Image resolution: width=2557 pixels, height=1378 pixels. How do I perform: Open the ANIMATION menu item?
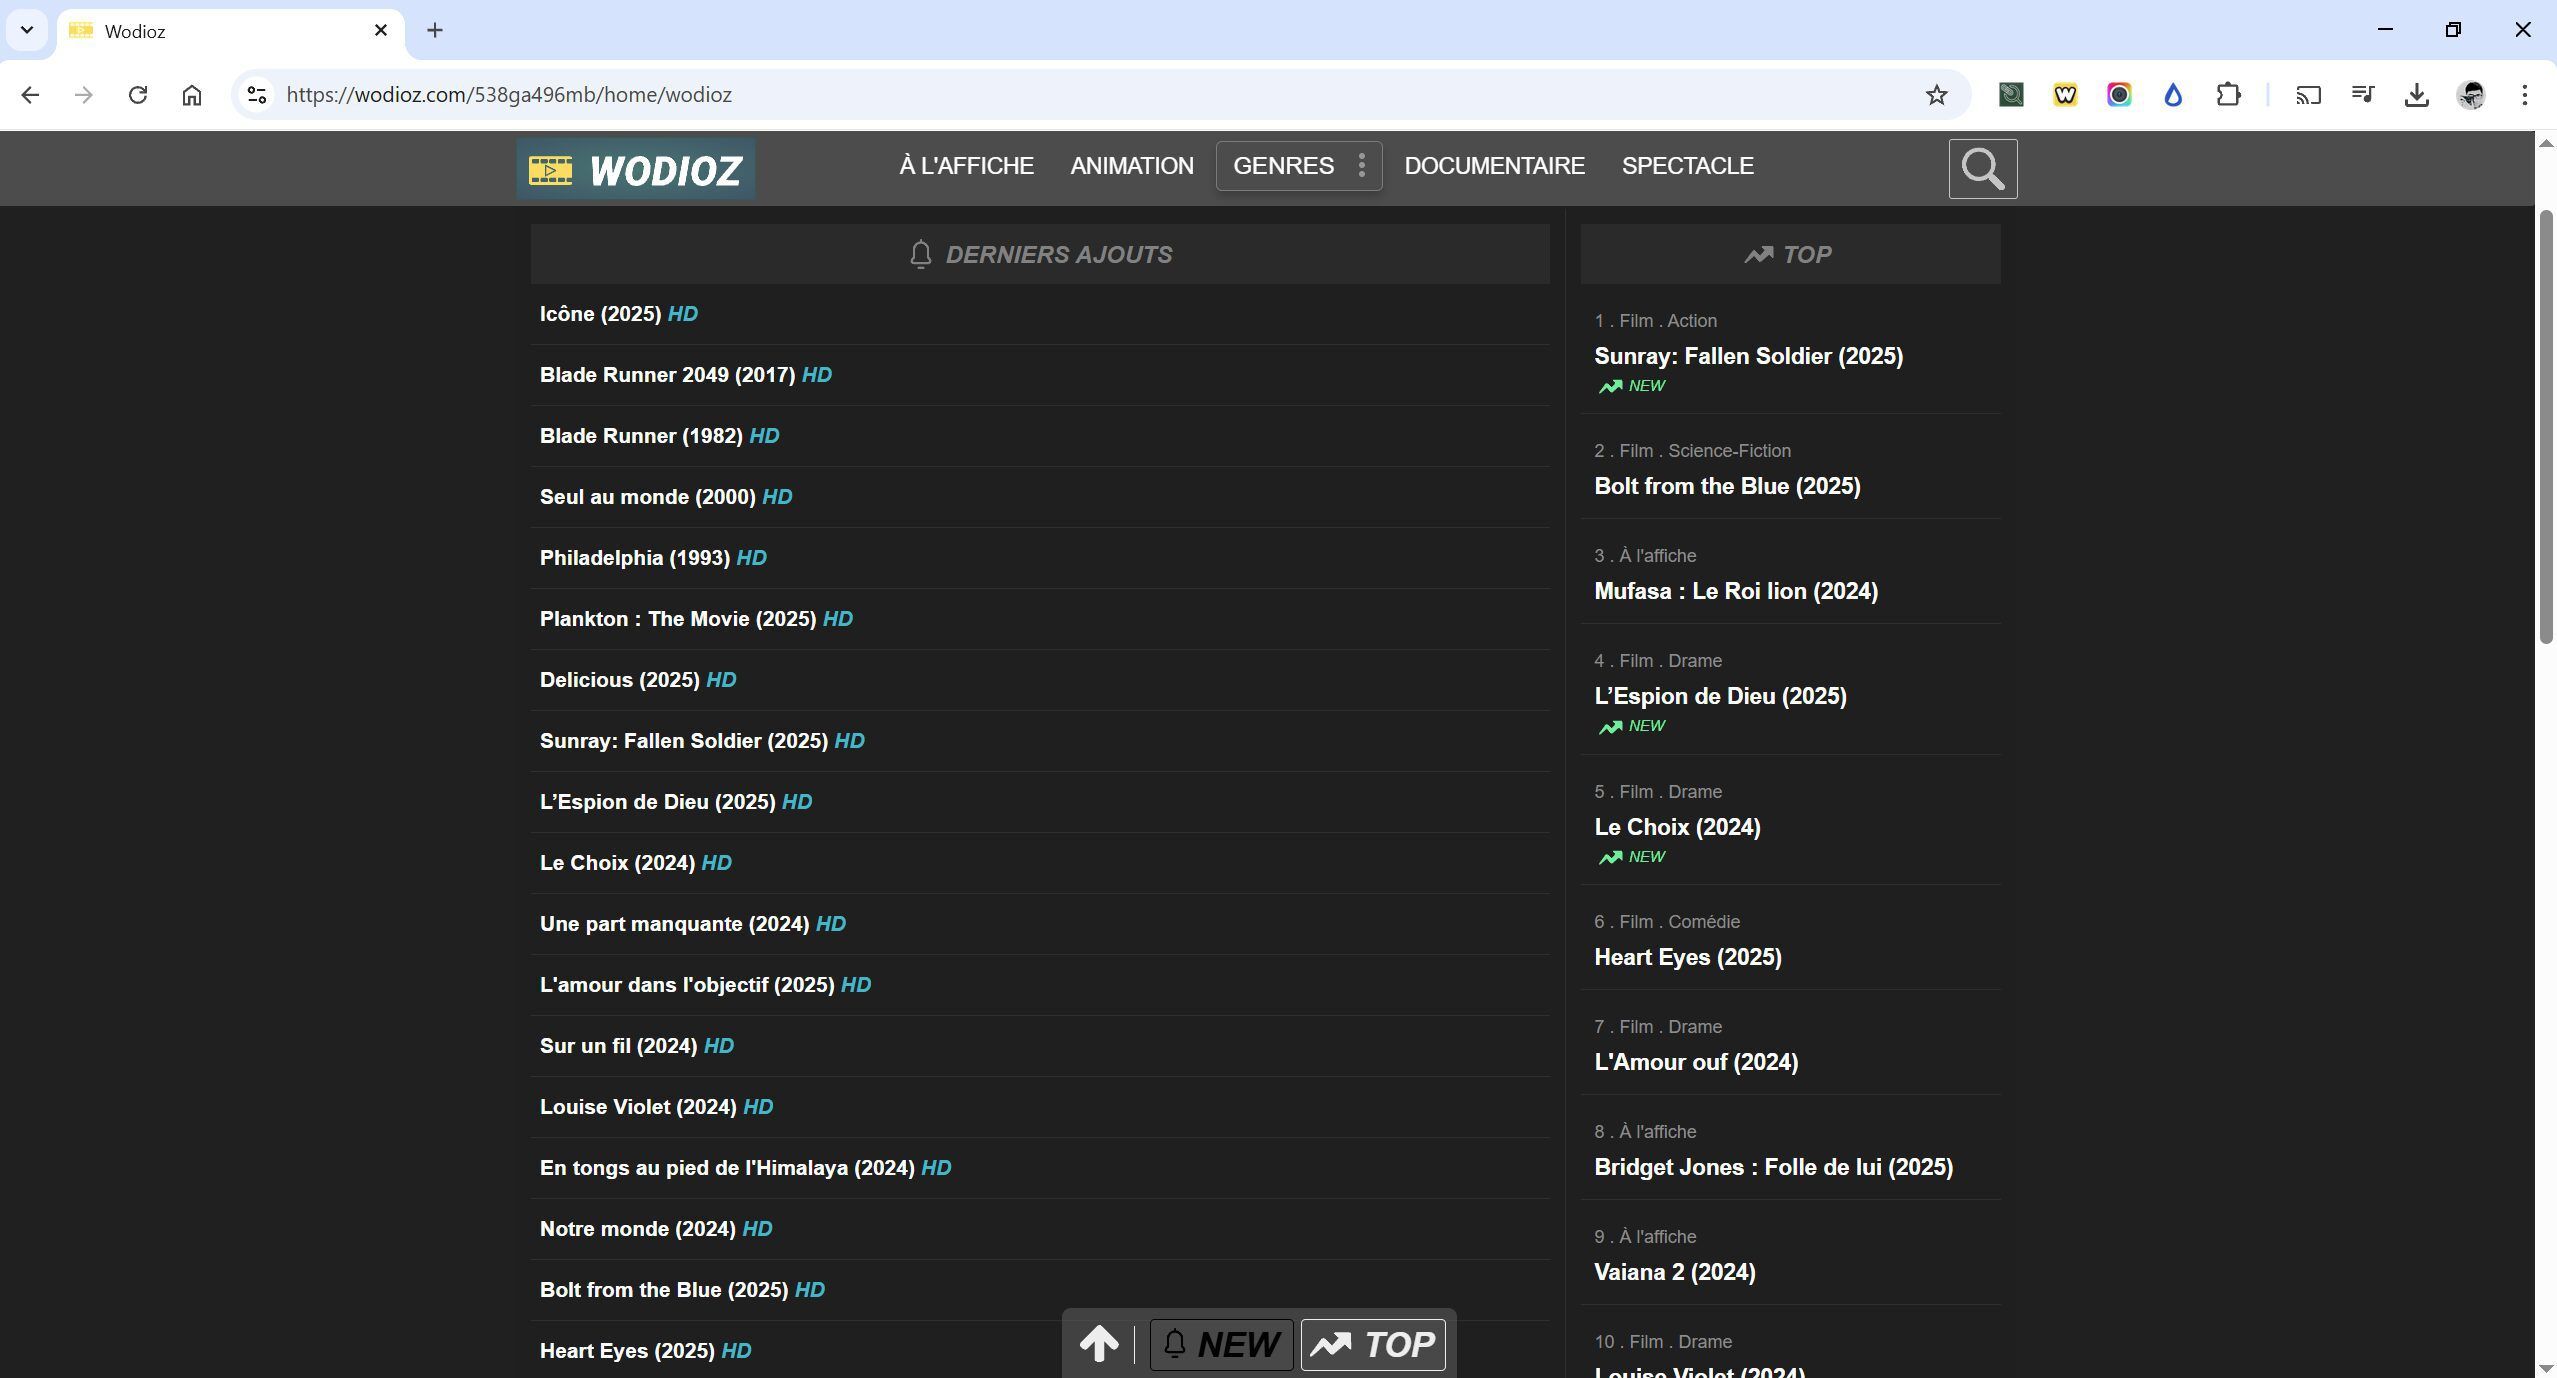[1131, 166]
